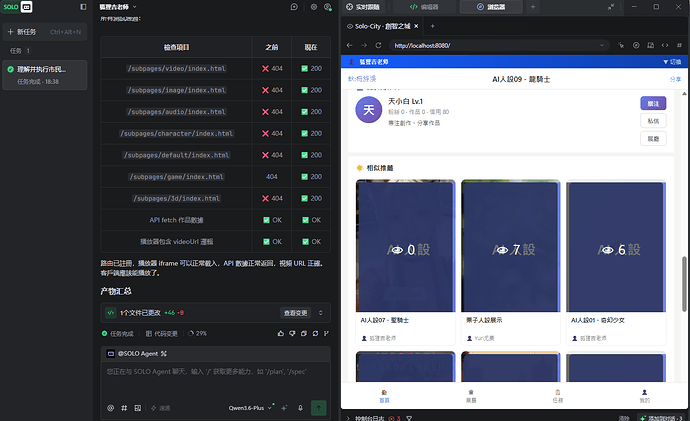
Task: Click the @SOLO Agent mention chip
Action: [x=137, y=354]
